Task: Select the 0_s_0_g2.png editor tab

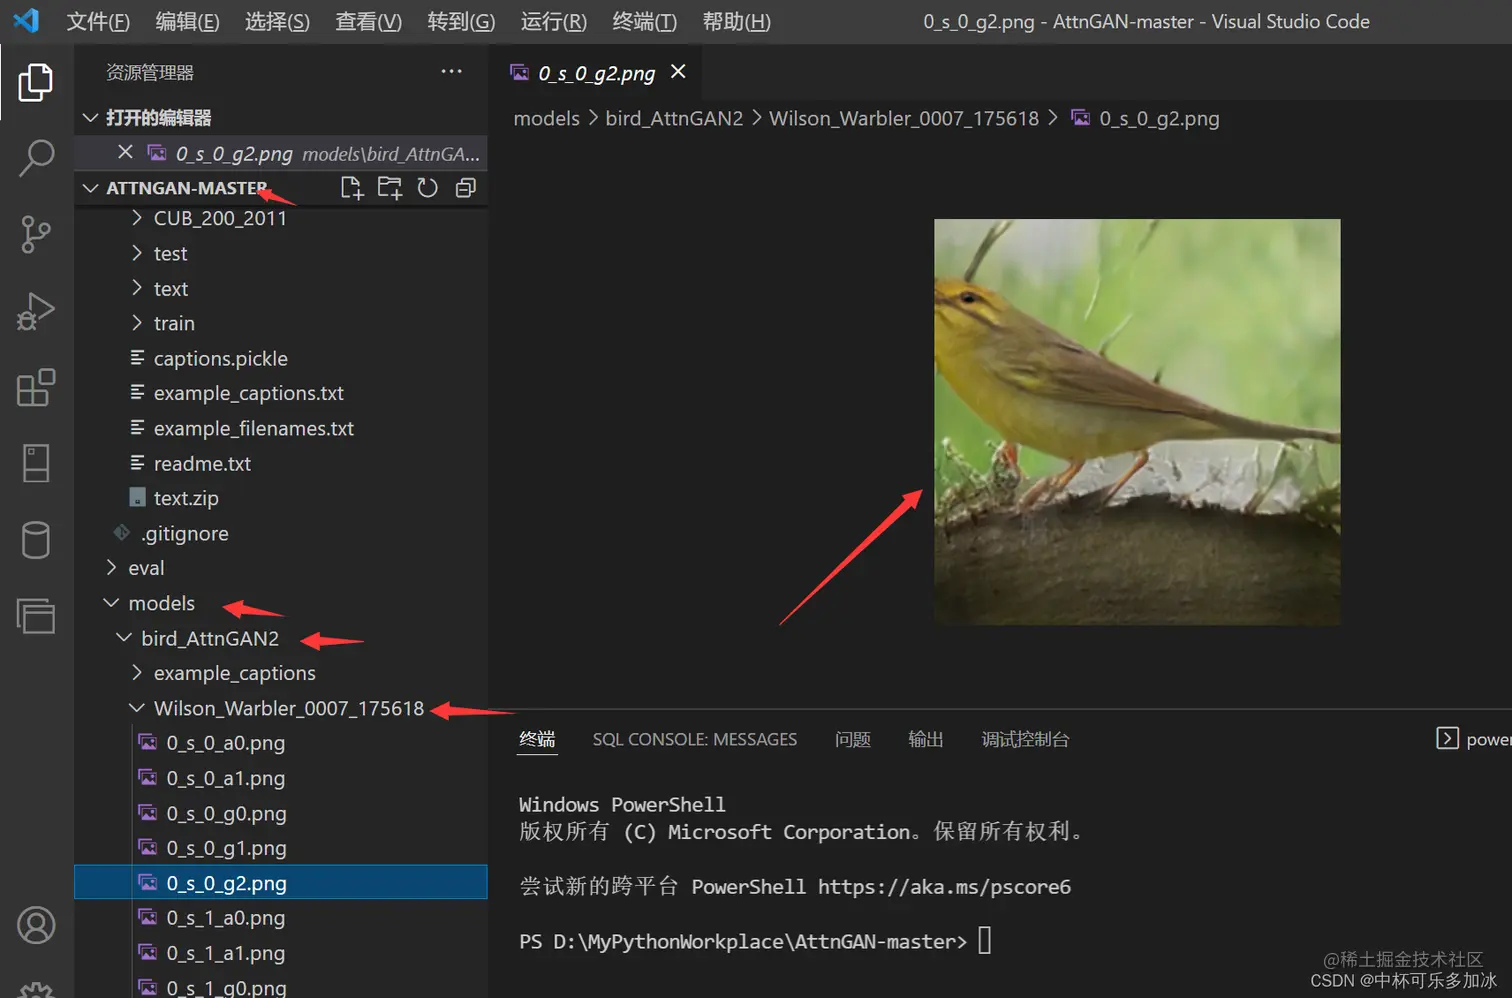Action: [596, 72]
